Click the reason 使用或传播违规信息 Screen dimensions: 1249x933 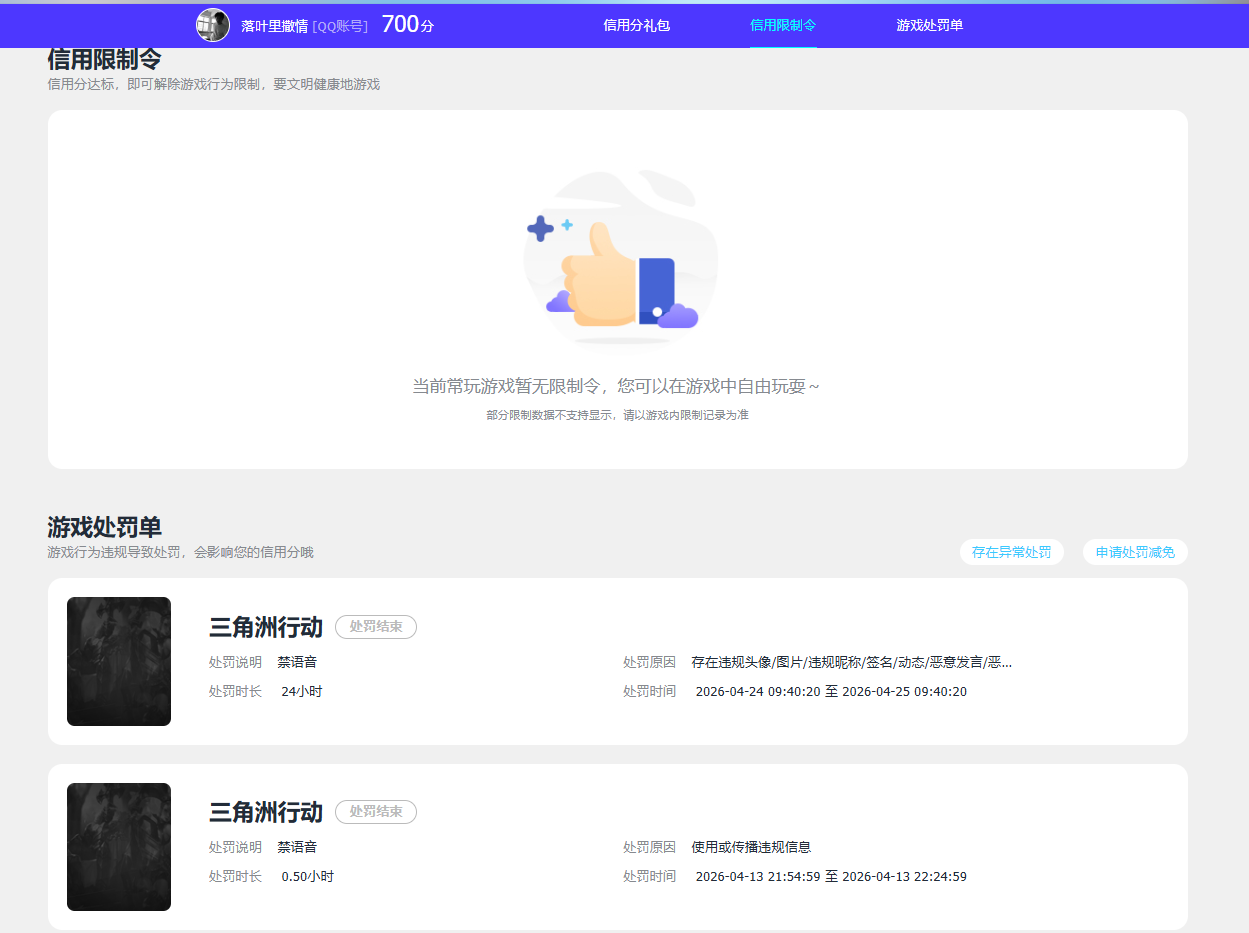point(751,847)
